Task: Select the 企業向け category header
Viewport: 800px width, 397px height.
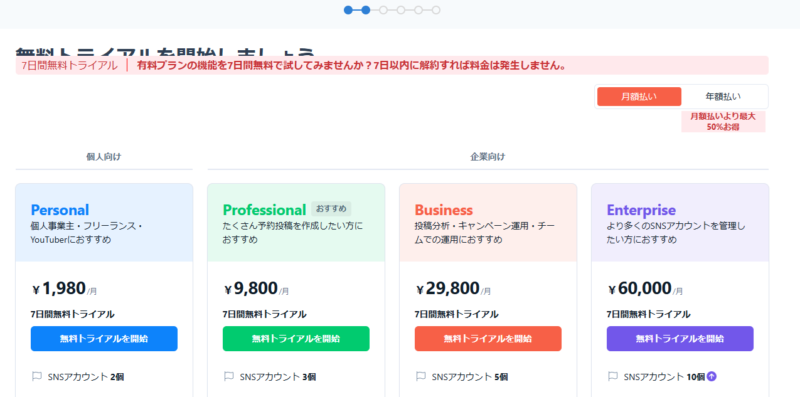Action: [x=488, y=157]
